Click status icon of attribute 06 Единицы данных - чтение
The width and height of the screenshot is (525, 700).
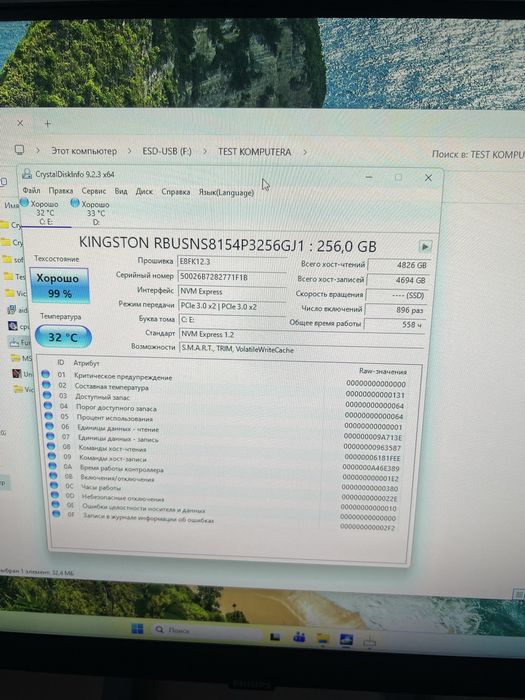(x=50, y=426)
